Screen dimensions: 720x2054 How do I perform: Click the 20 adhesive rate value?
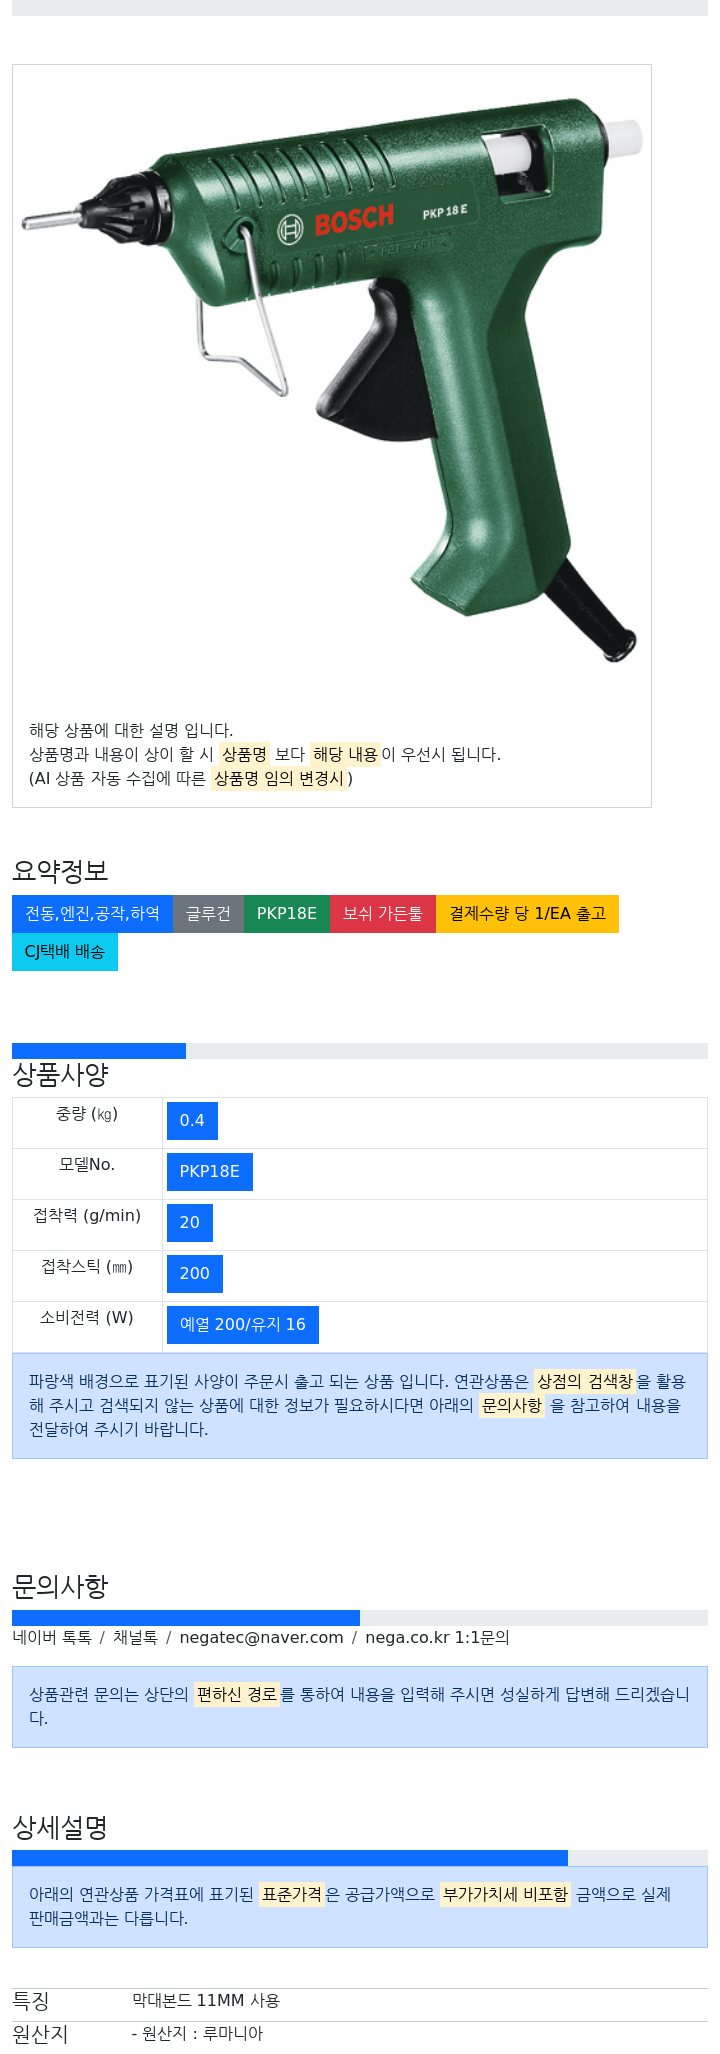(x=190, y=1223)
